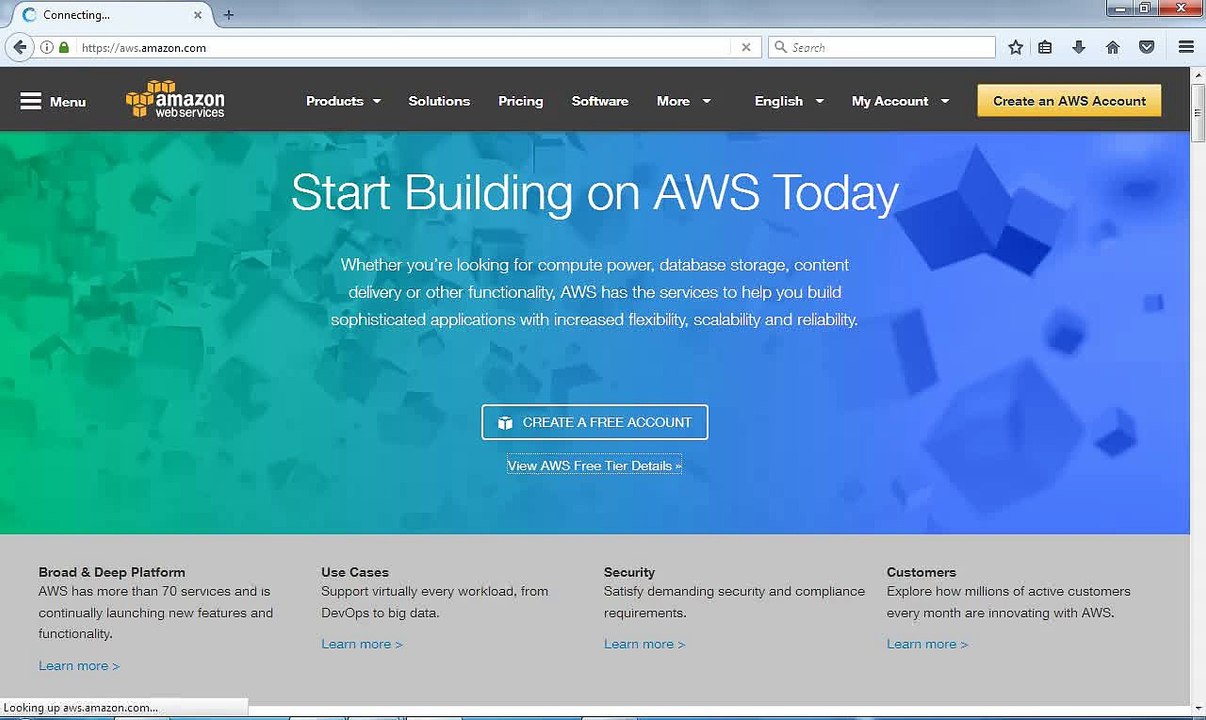Open Firefox hamburger menu icon

pyautogui.click(x=1186, y=47)
